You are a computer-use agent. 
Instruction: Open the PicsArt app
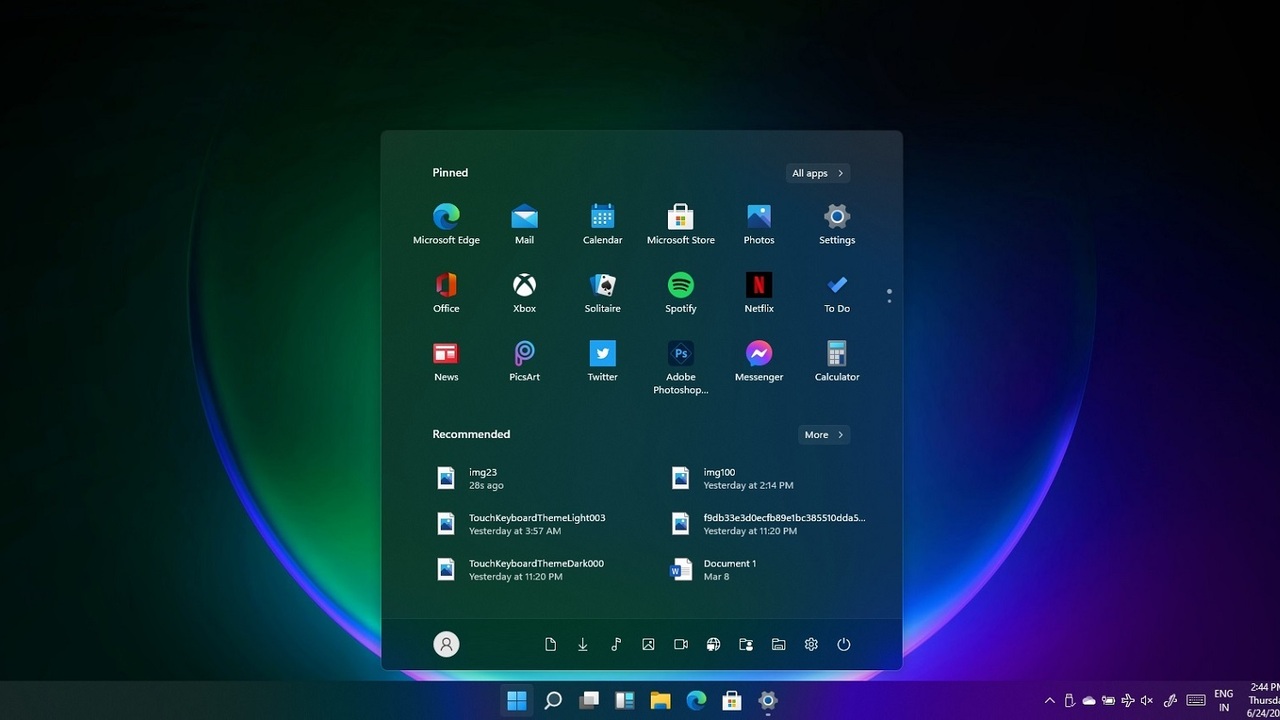[524, 361]
